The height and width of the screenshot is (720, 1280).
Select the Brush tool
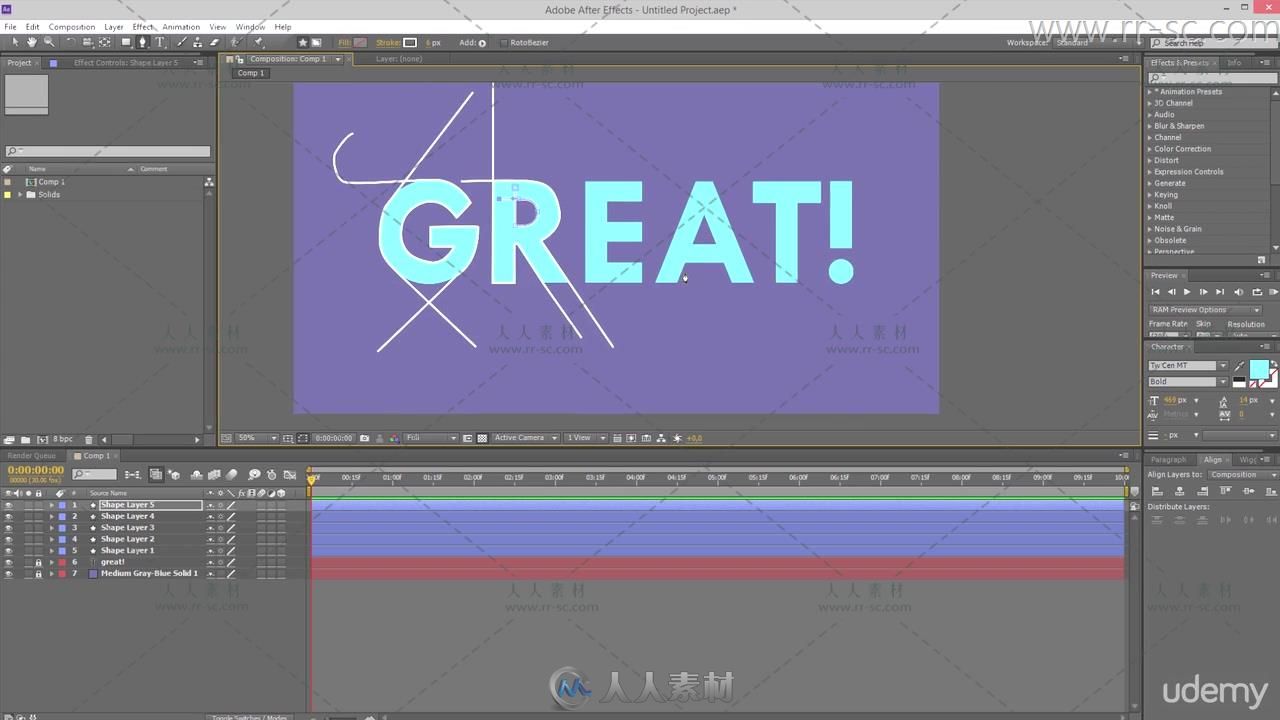pyautogui.click(x=181, y=42)
